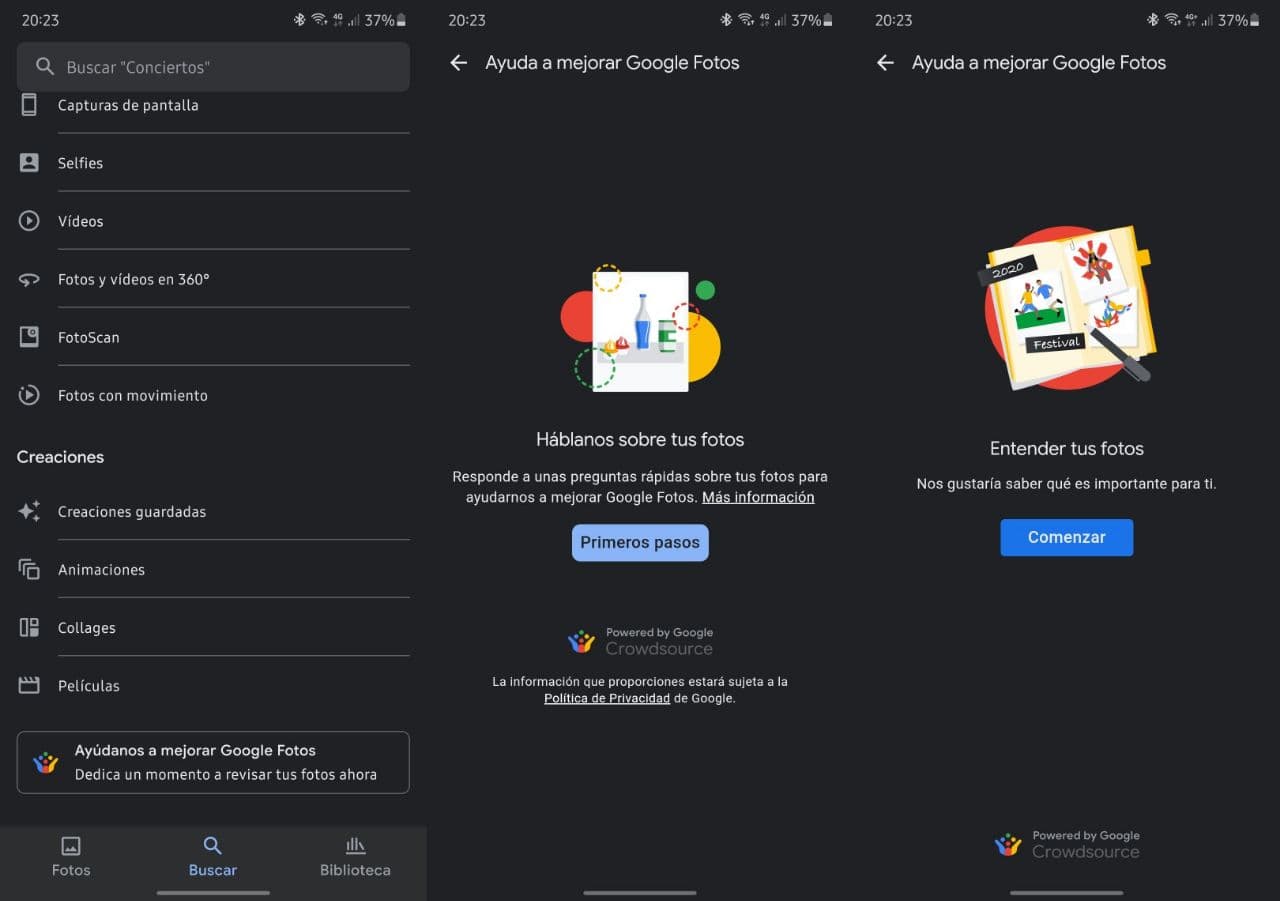Open the Más información link
This screenshot has width=1280, height=901.
(x=758, y=497)
